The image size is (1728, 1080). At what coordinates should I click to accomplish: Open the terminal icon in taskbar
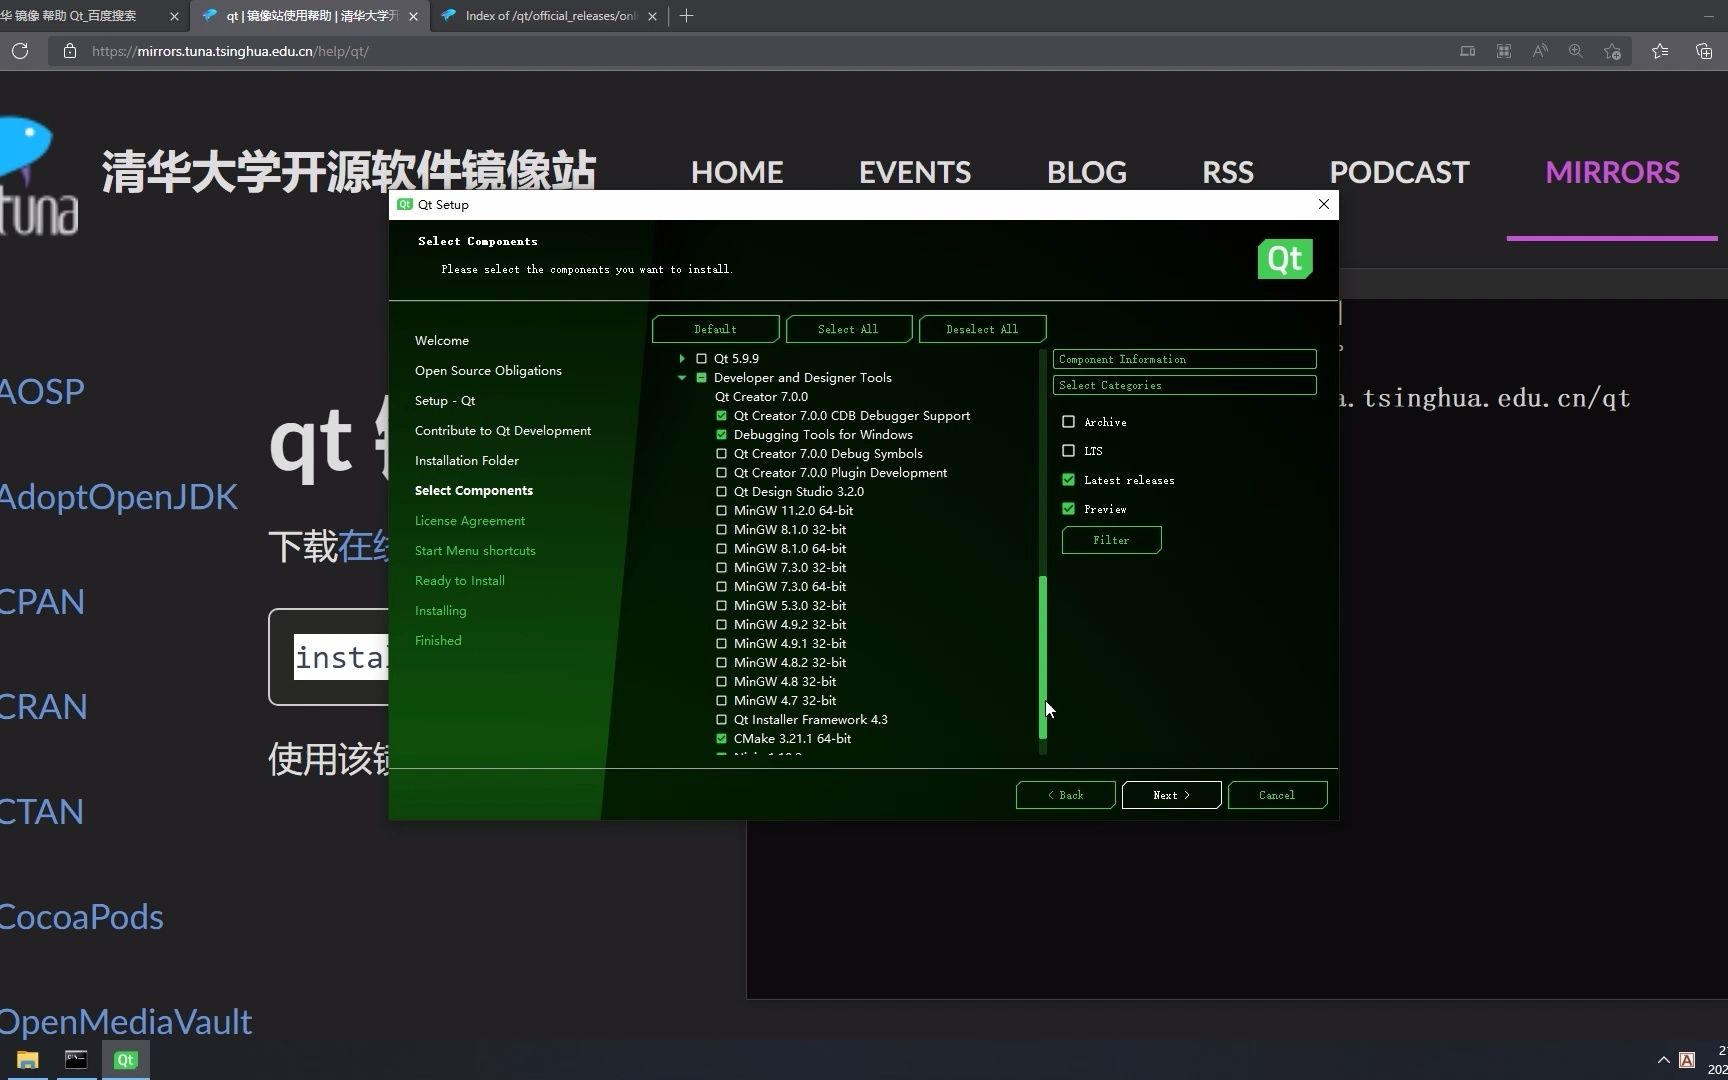coord(76,1060)
